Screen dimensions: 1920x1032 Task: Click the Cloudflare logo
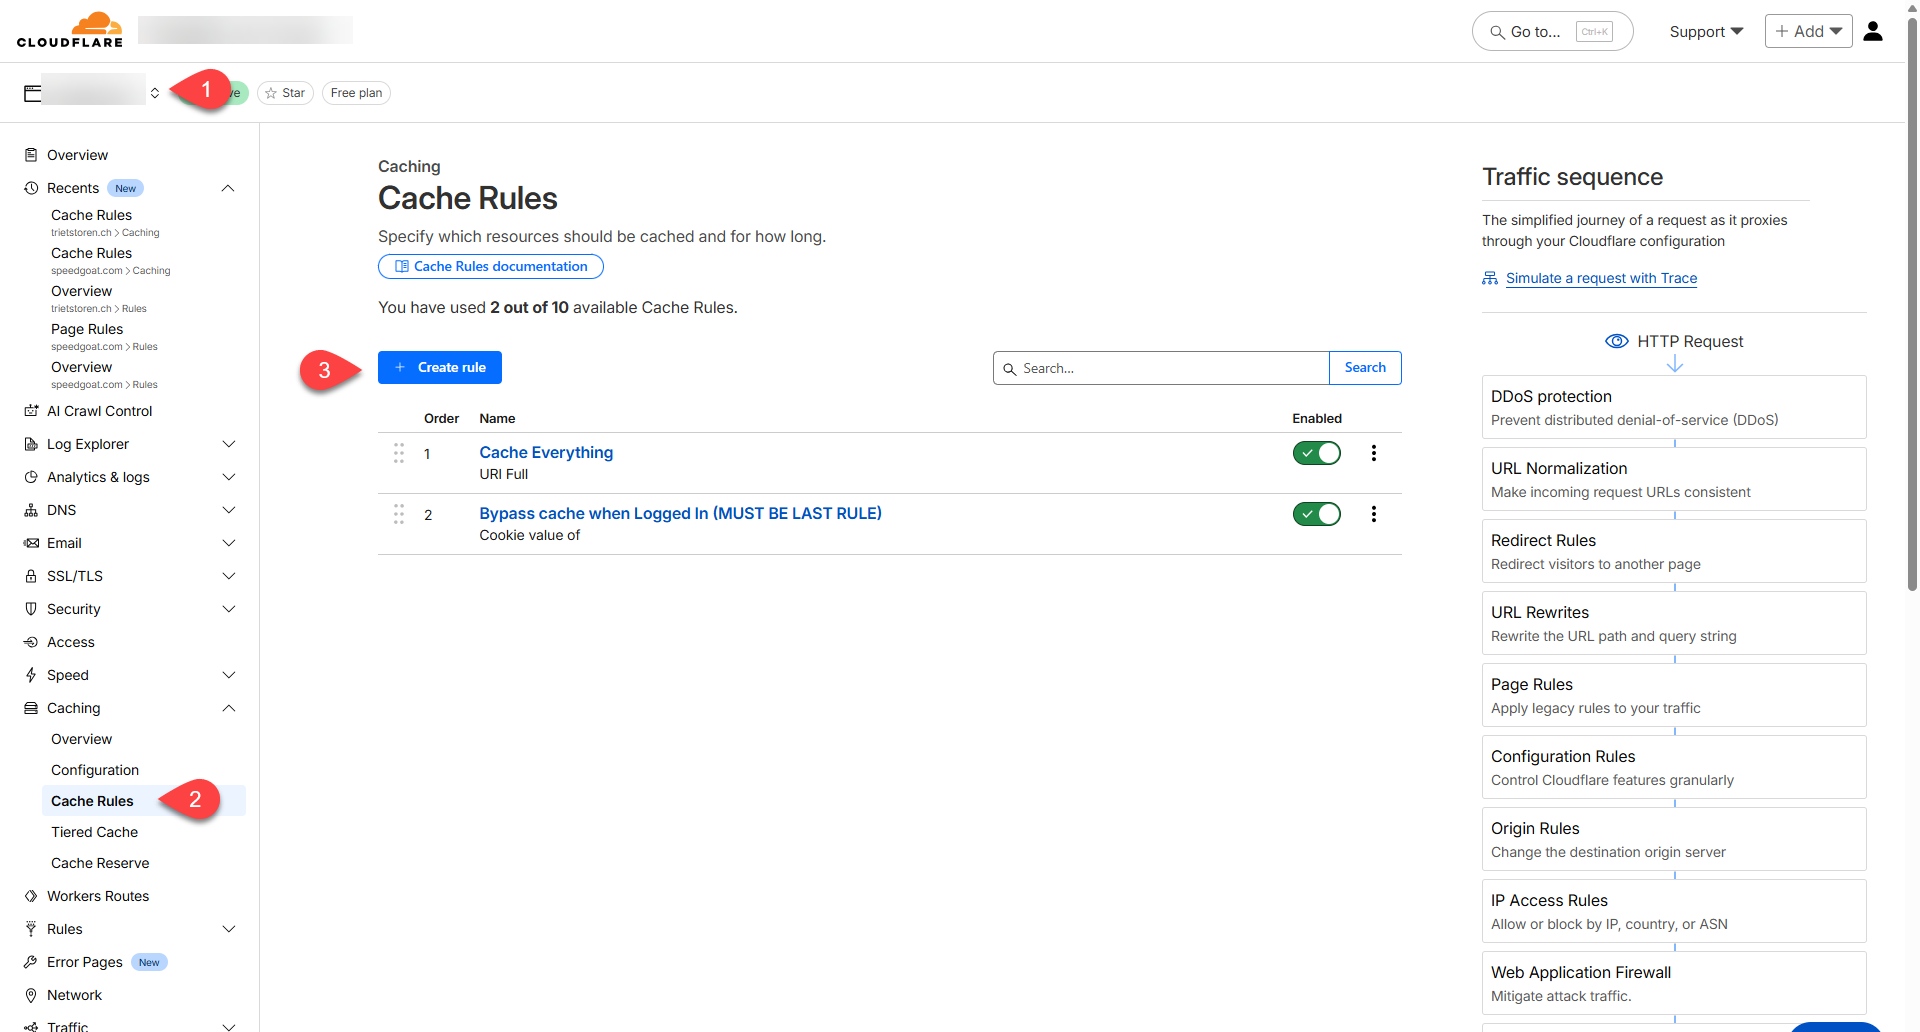pyautogui.click(x=70, y=30)
